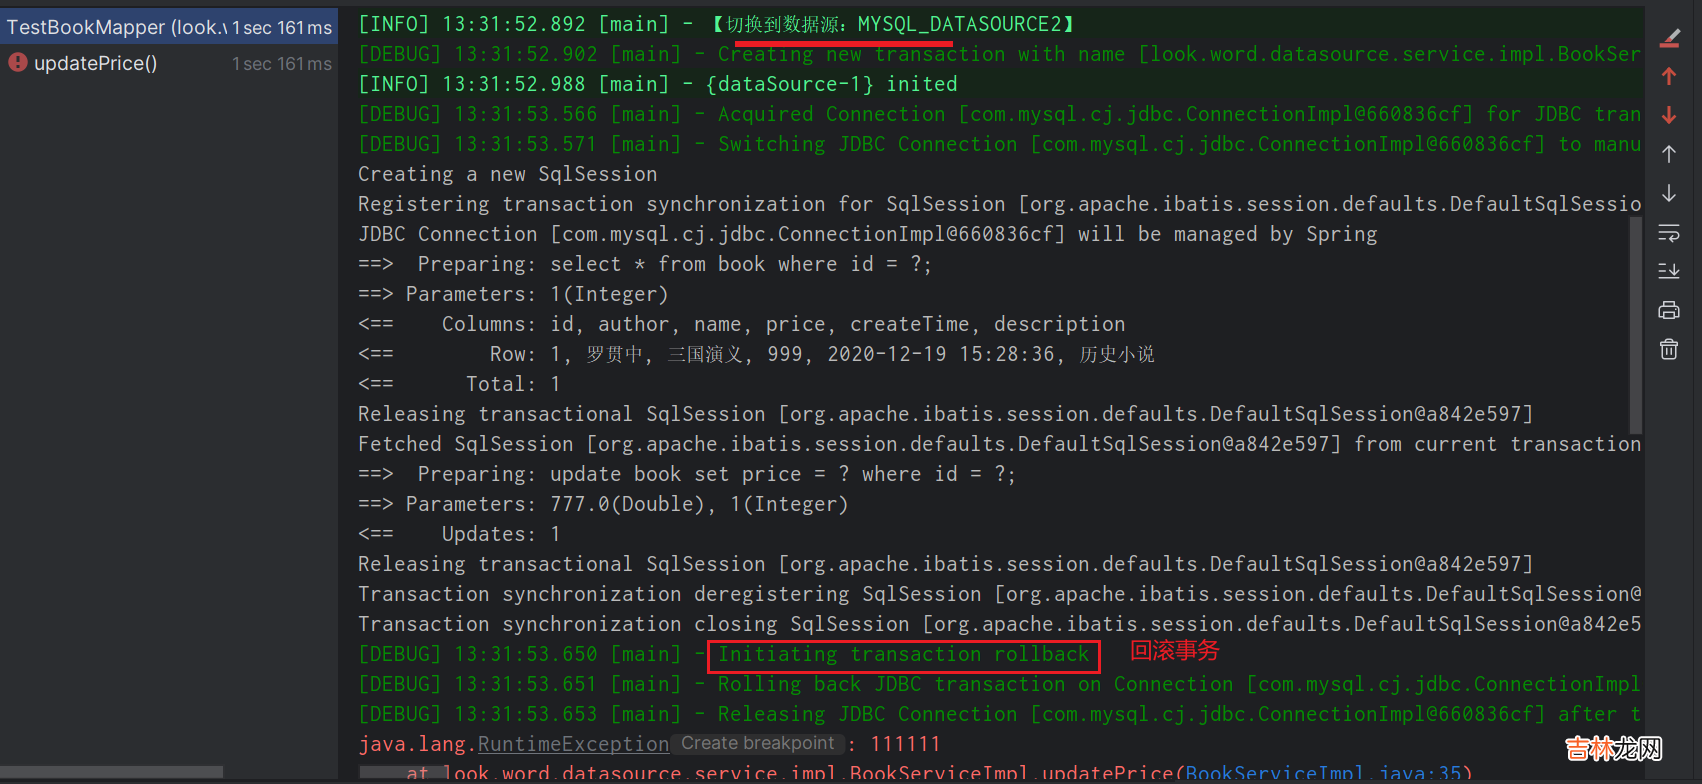The width and height of the screenshot is (1702, 784).
Task: Click 'Registering transaction synchronization for SqlSession' line
Action: point(1000,204)
